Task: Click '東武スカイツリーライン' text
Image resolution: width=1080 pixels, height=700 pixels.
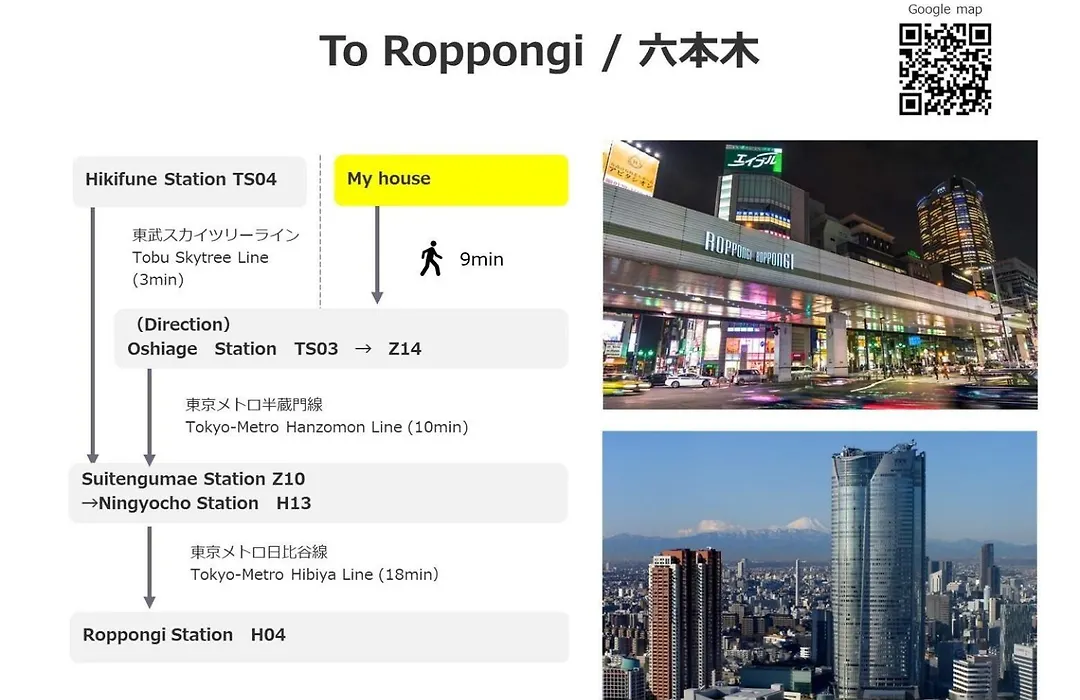Action: [216, 235]
